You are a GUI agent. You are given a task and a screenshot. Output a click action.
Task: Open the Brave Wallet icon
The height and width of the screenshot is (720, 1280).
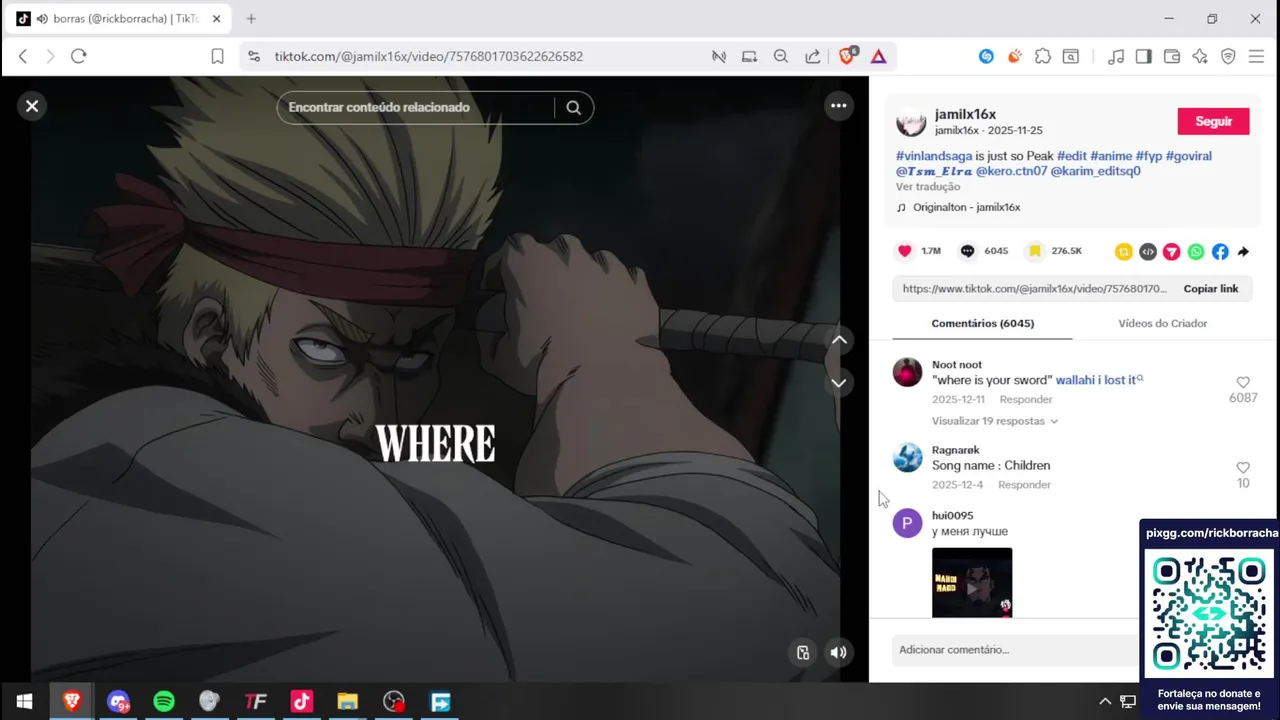pos(1172,57)
